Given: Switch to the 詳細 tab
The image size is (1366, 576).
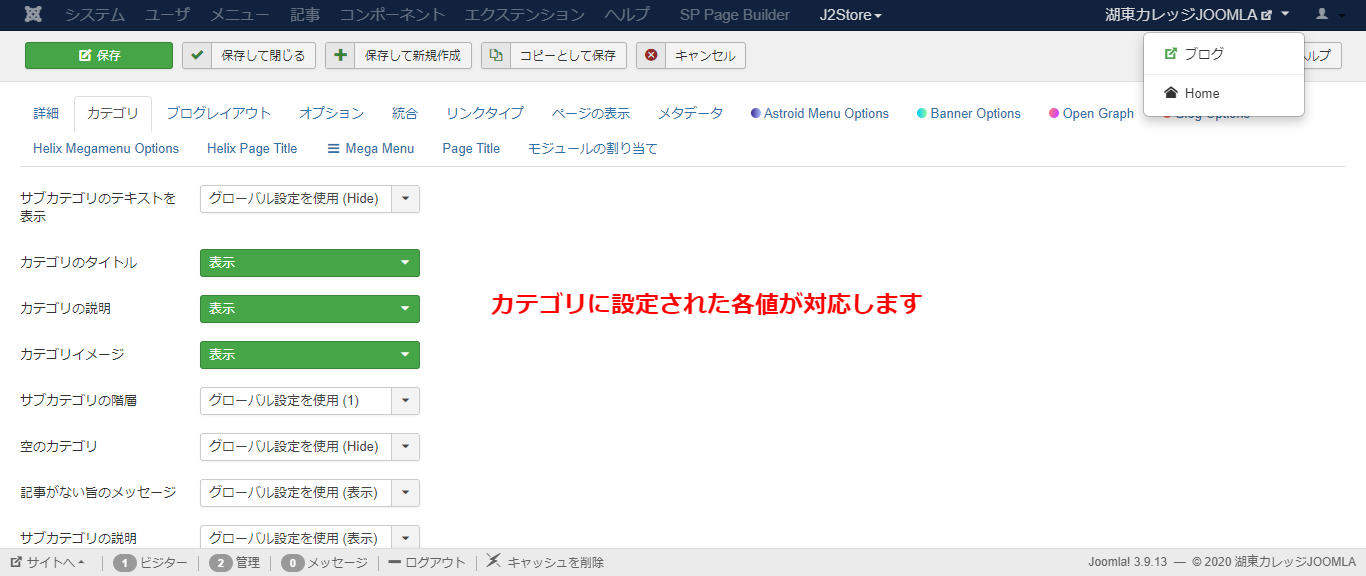Looking at the screenshot, I should coord(46,114).
